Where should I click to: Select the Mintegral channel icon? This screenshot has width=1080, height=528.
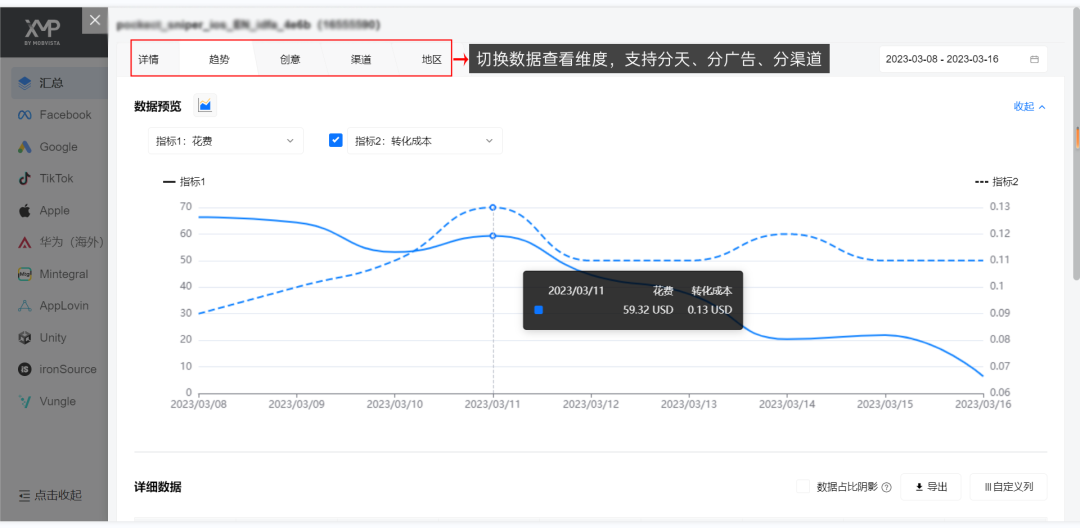pyautogui.click(x=25, y=274)
